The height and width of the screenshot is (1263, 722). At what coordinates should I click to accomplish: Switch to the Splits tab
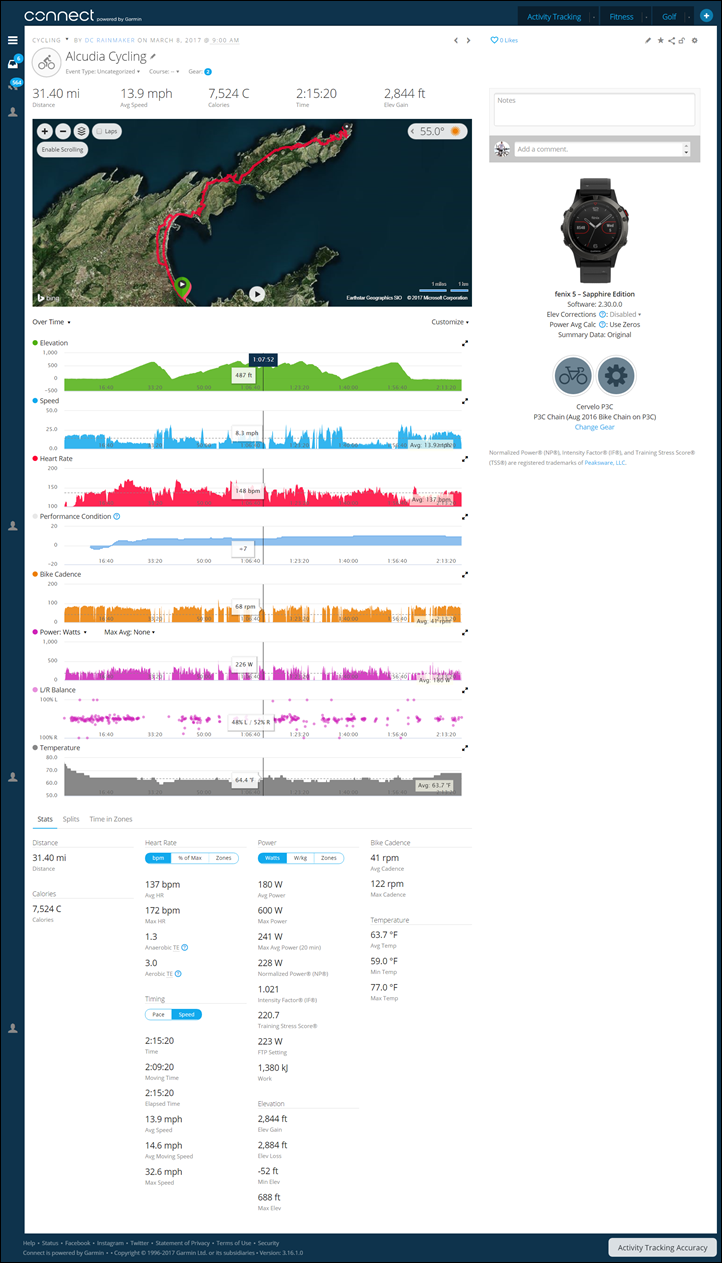pyautogui.click(x=71, y=819)
